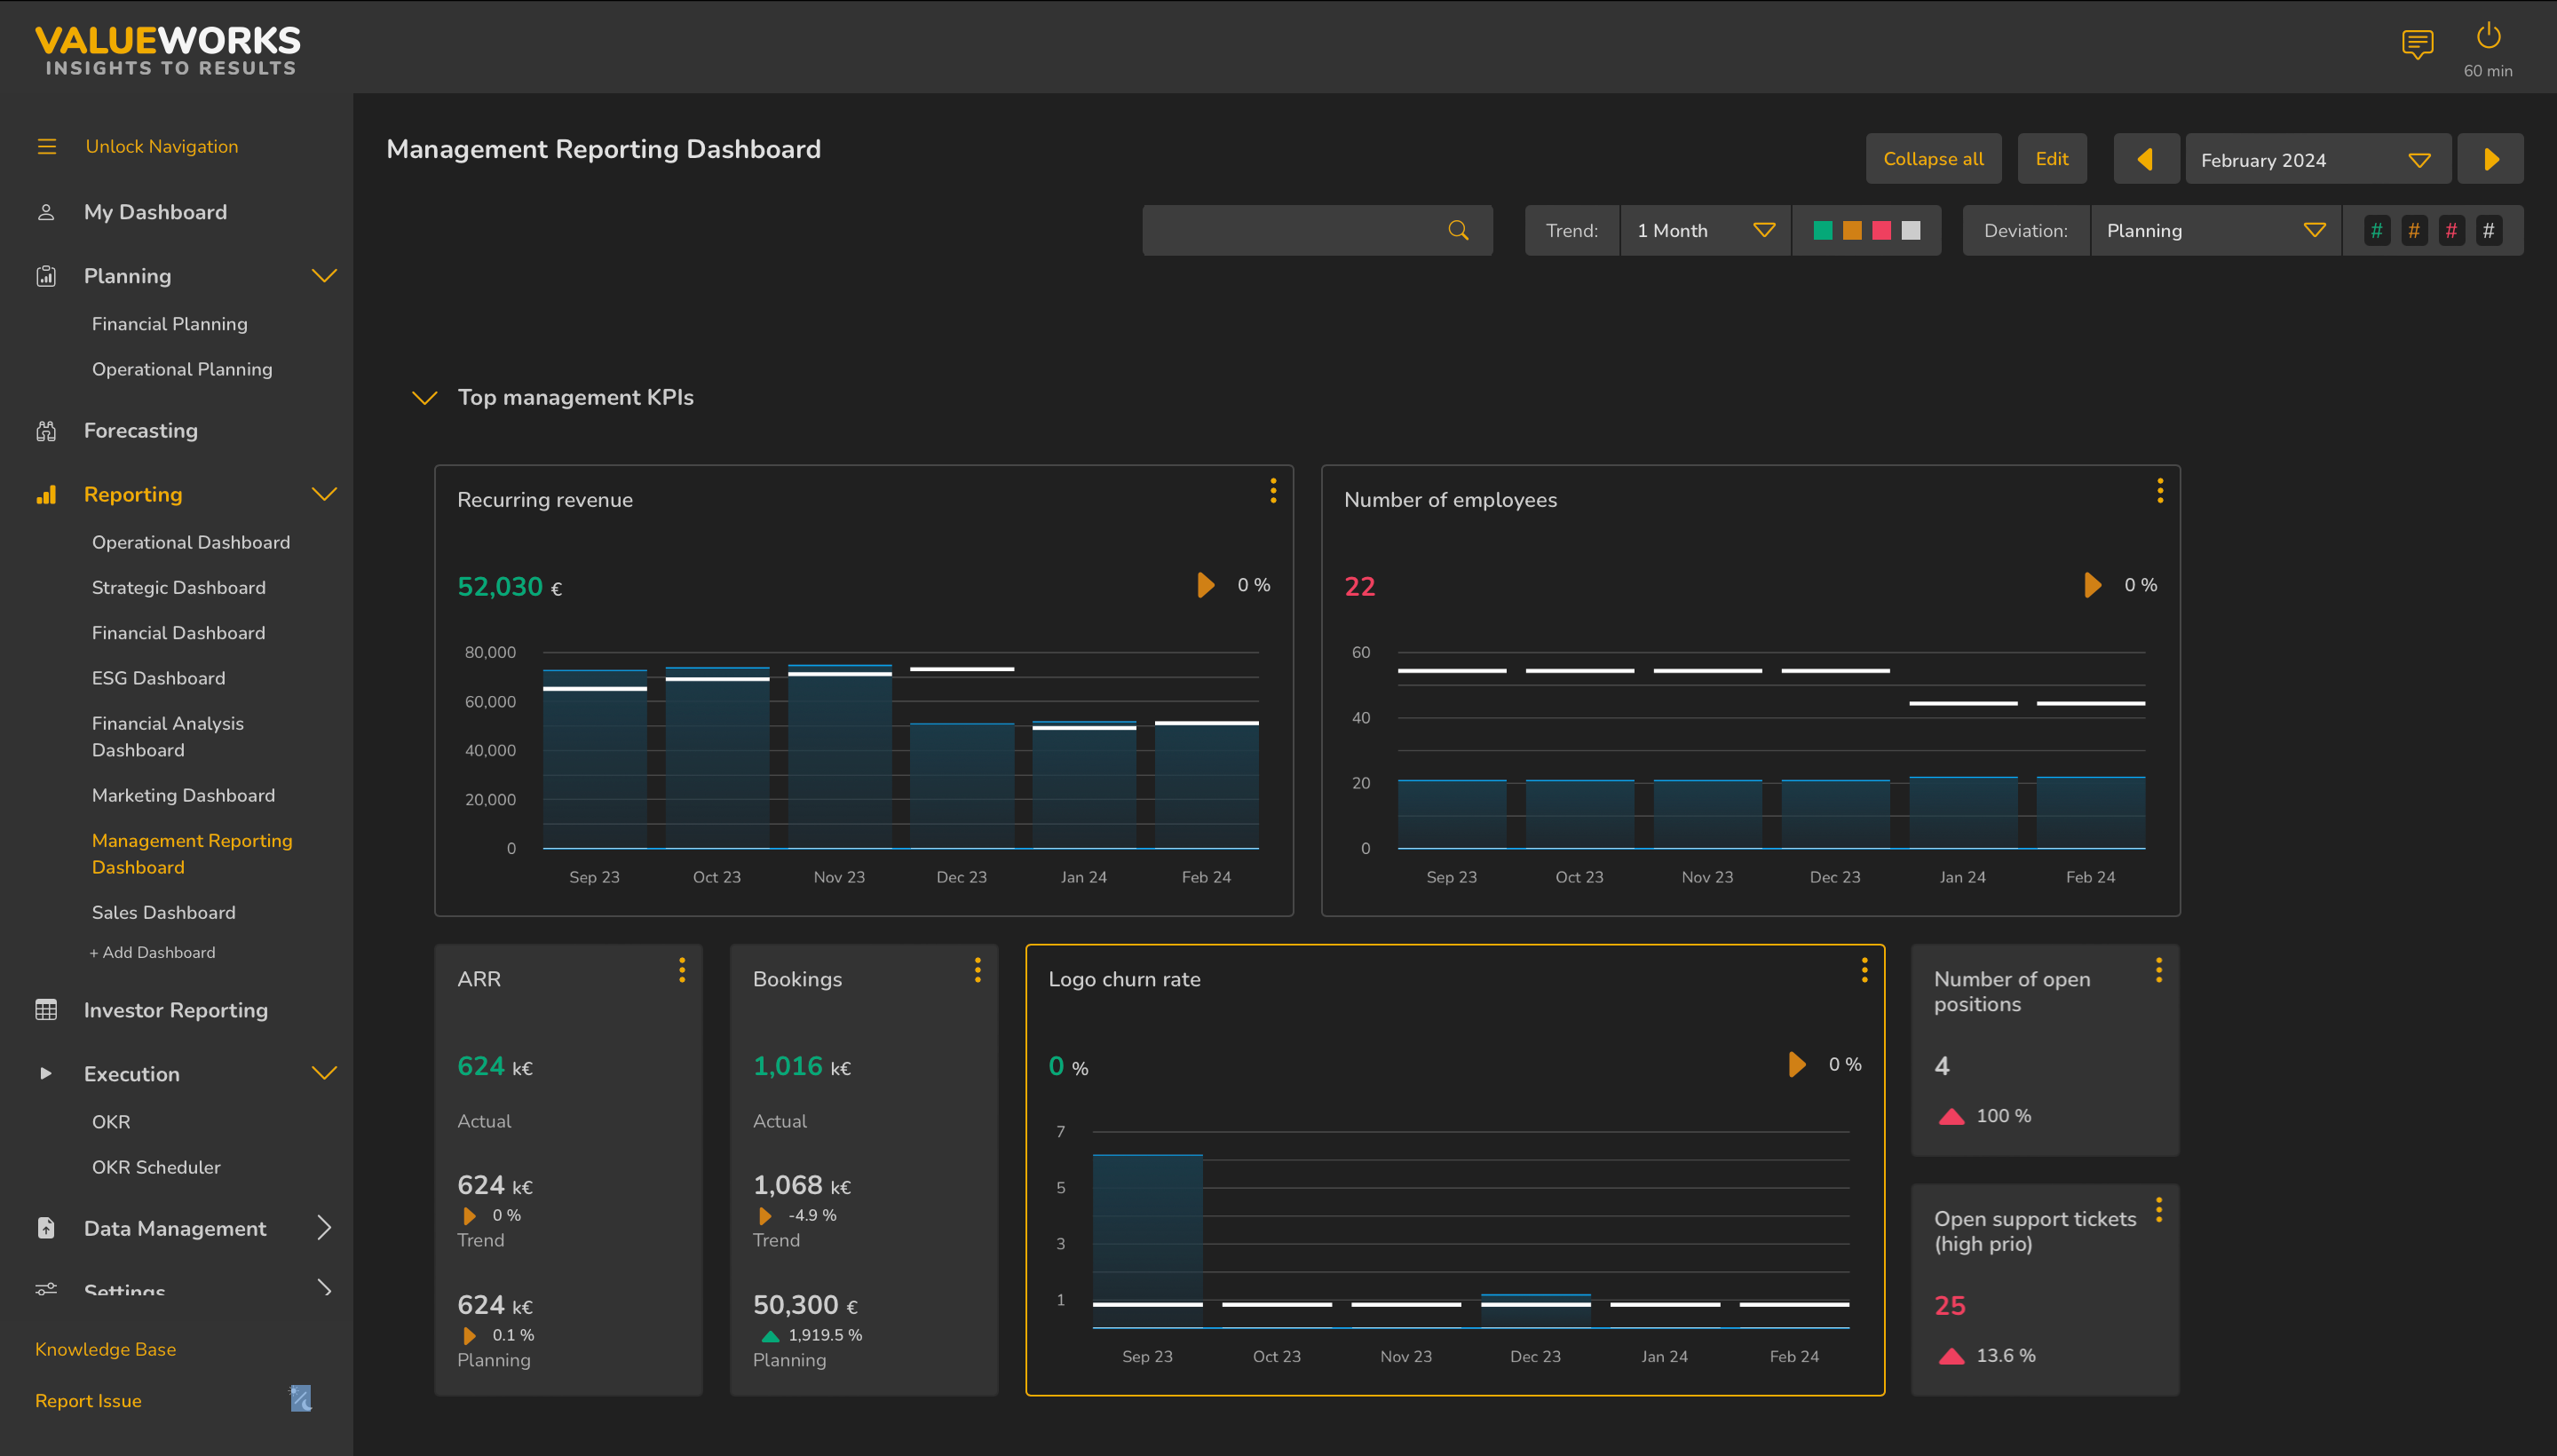The height and width of the screenshot is (1456, 2557).
Task: Go to previous month arrow
Action: tap(2145, 160)
